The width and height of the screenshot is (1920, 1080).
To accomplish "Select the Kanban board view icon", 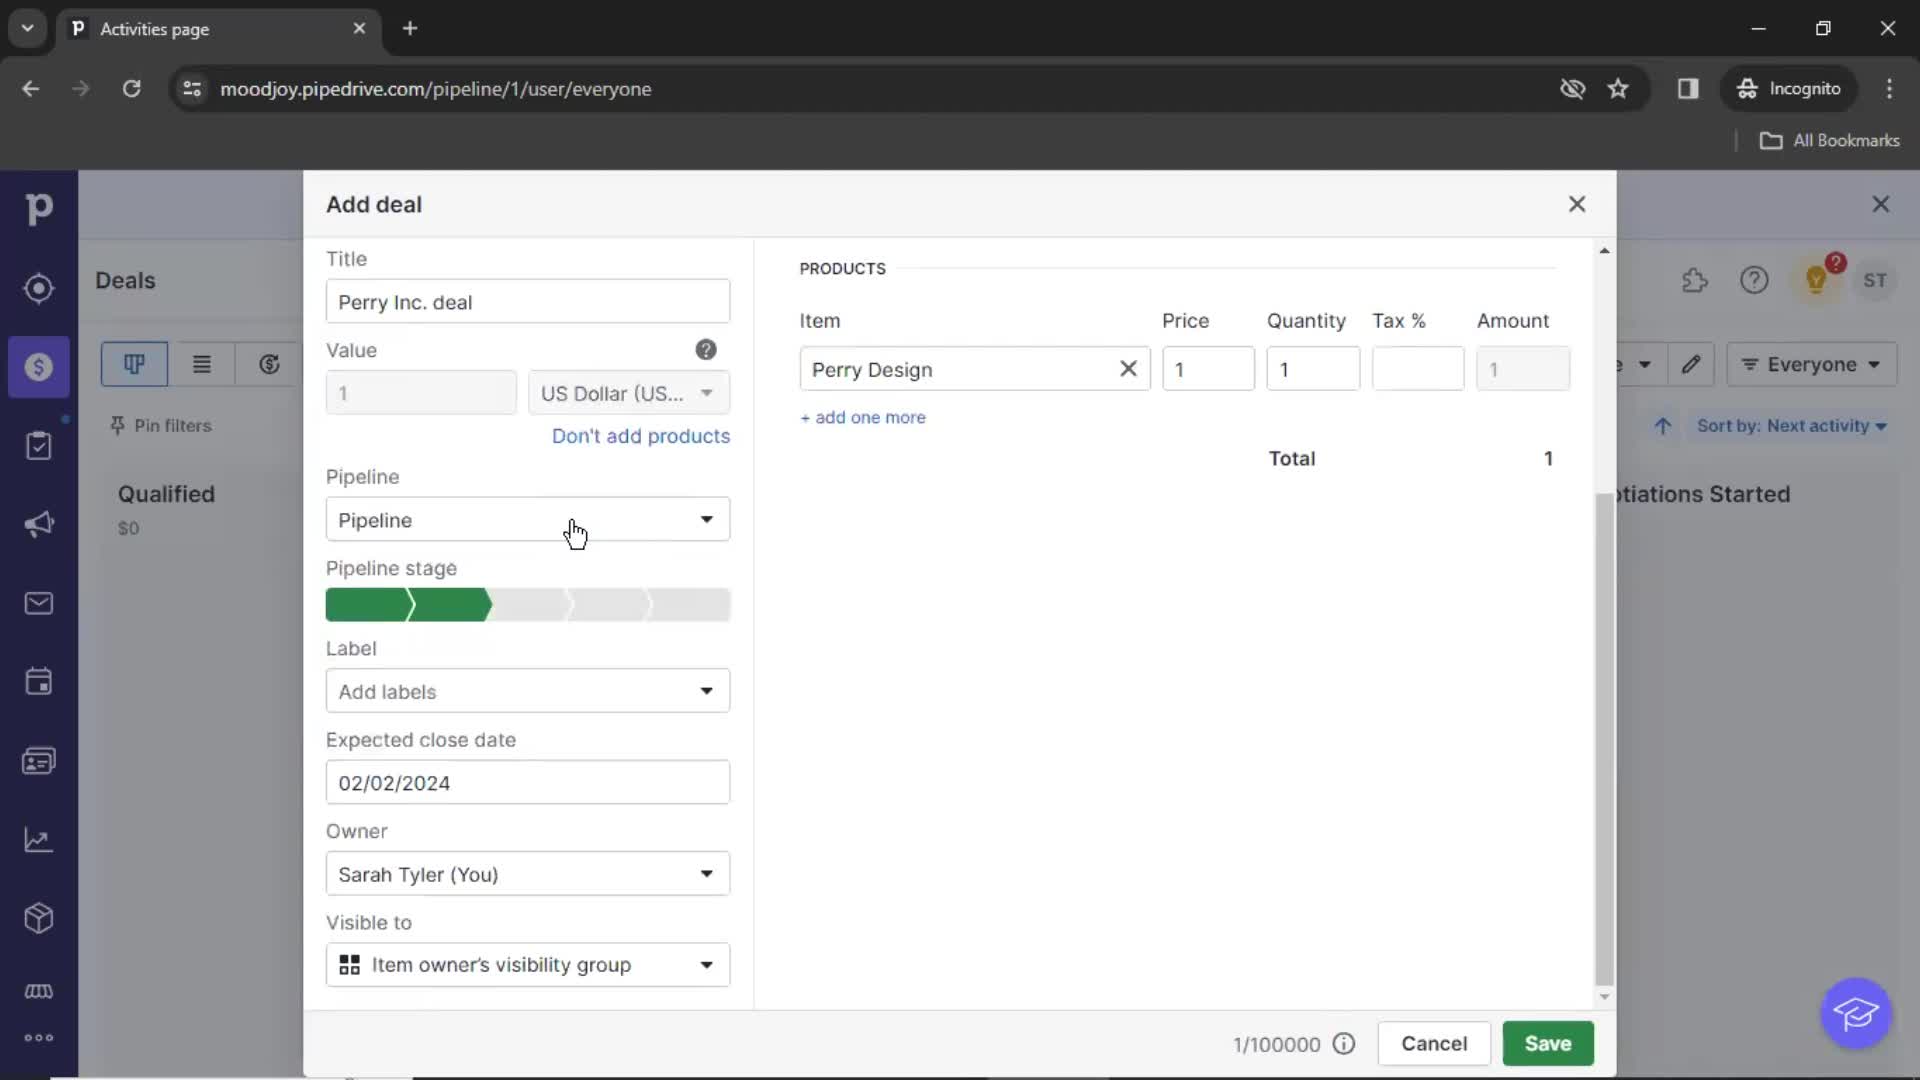I will pyautogui.click(x=133, y=364).
